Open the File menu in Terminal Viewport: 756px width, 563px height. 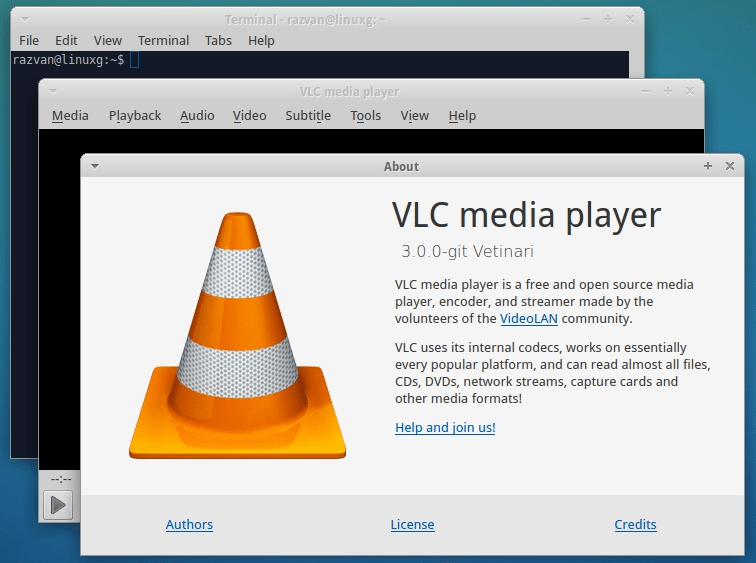coord(29,40)
